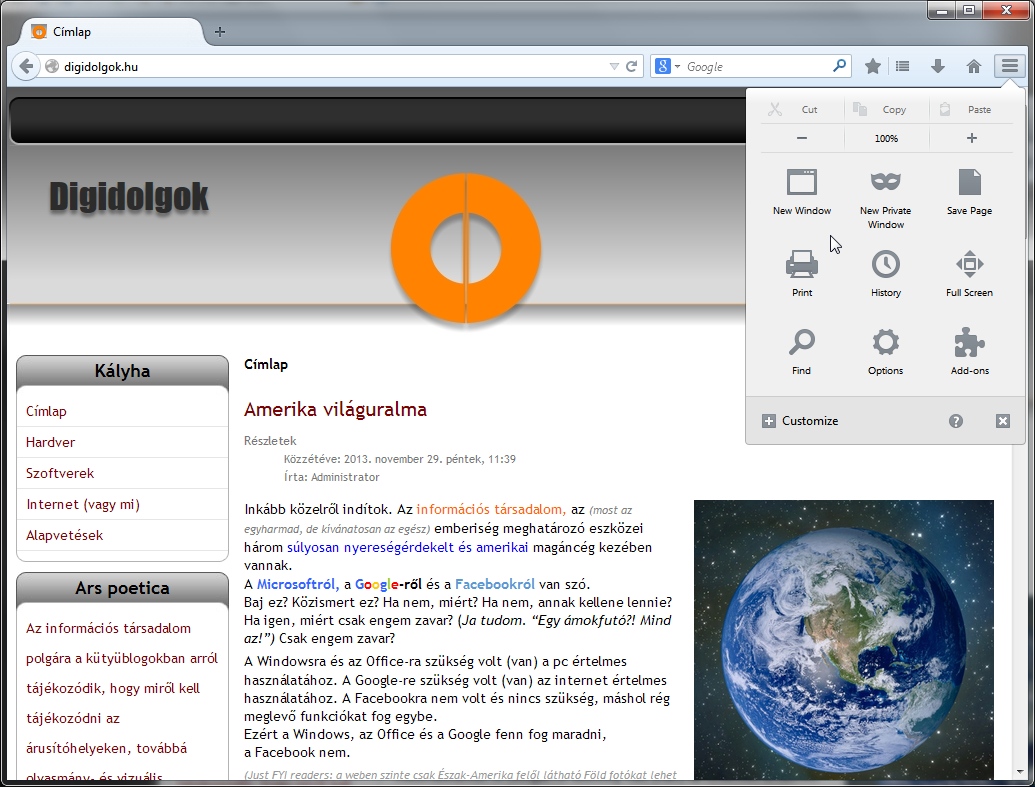Expand the address bar history dropdown
This screenshot has height=787, width=1035.
click(x=614, y=66)
